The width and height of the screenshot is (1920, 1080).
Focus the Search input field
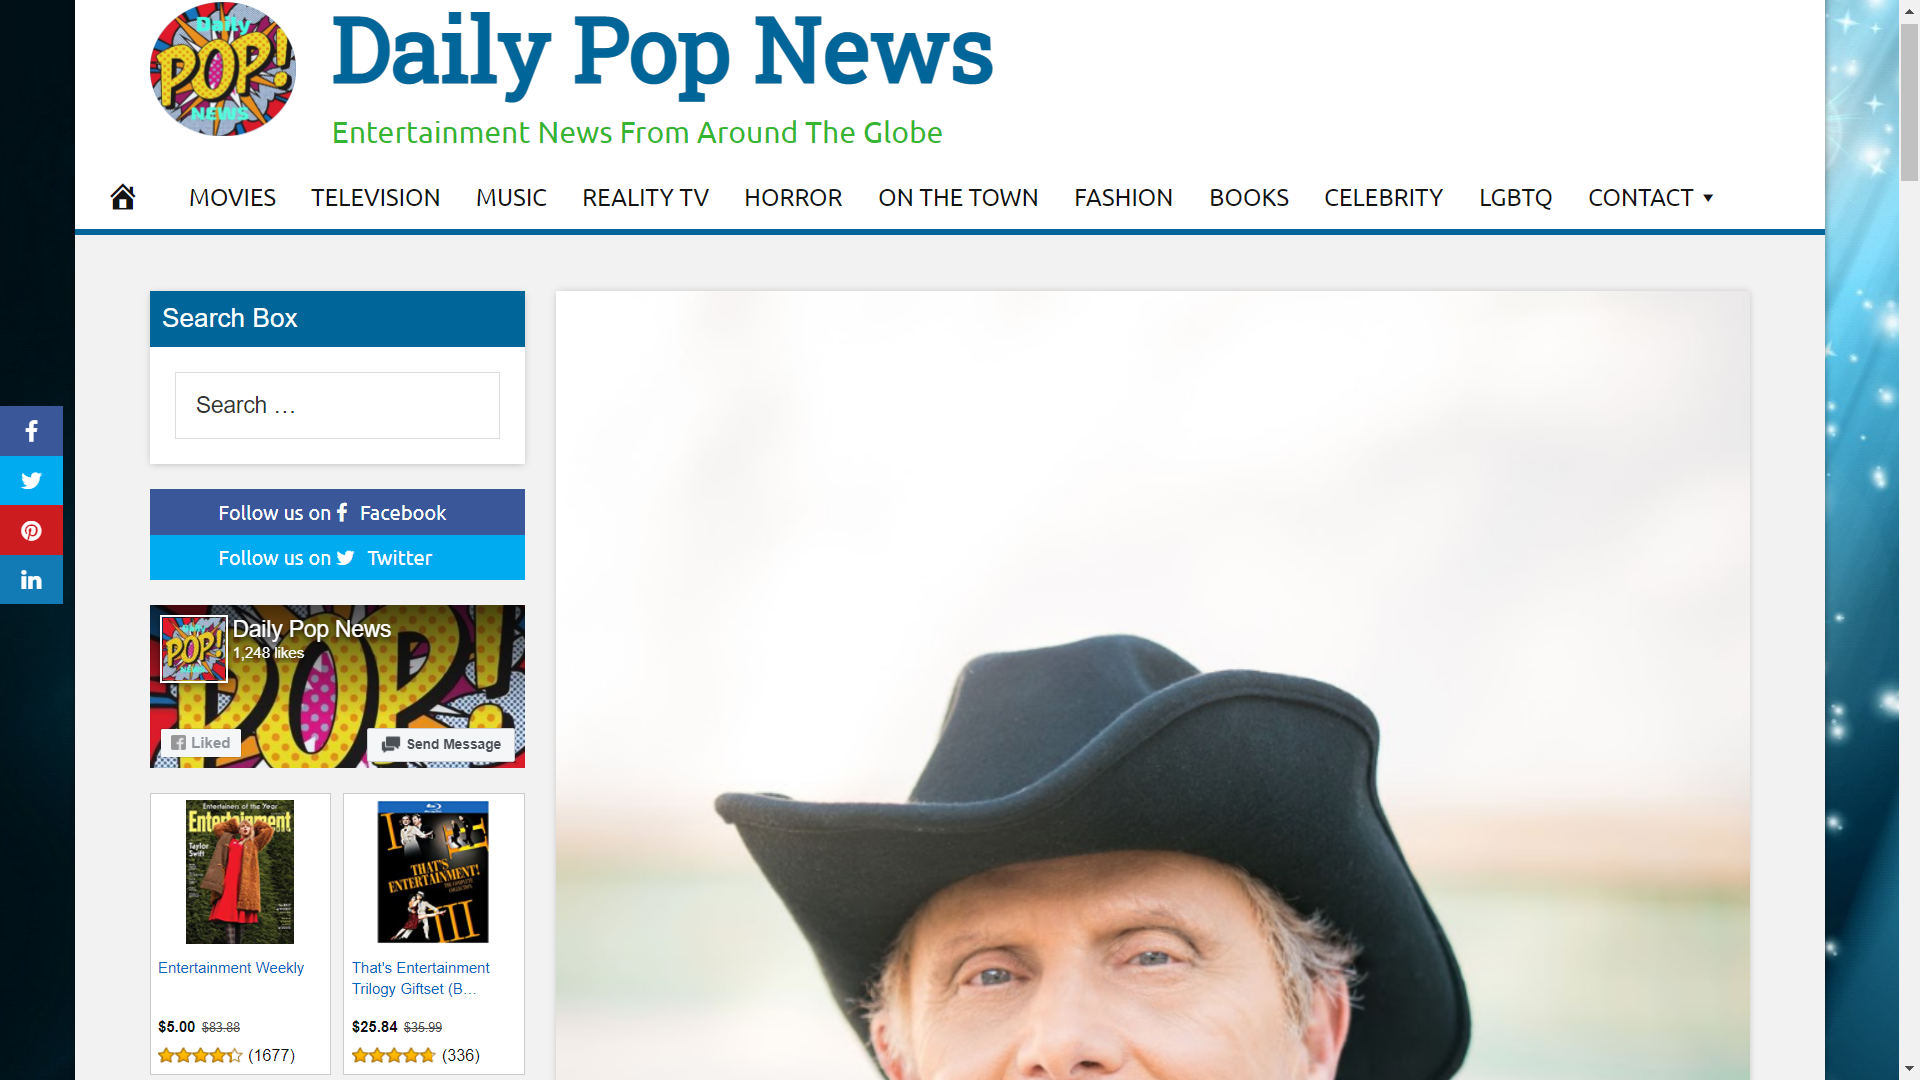[337, 405]
